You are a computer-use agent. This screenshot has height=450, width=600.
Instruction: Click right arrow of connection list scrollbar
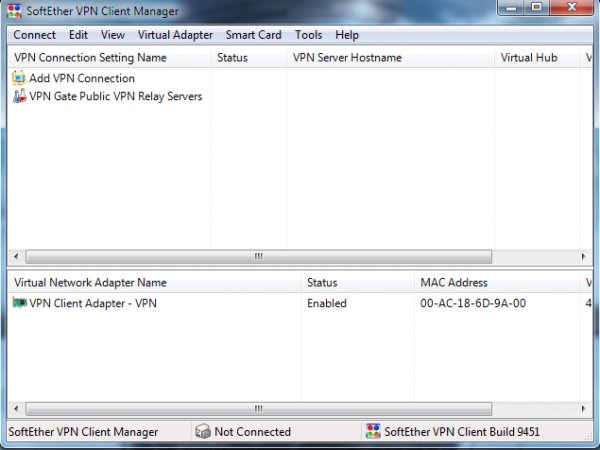[x=583, y=256]
